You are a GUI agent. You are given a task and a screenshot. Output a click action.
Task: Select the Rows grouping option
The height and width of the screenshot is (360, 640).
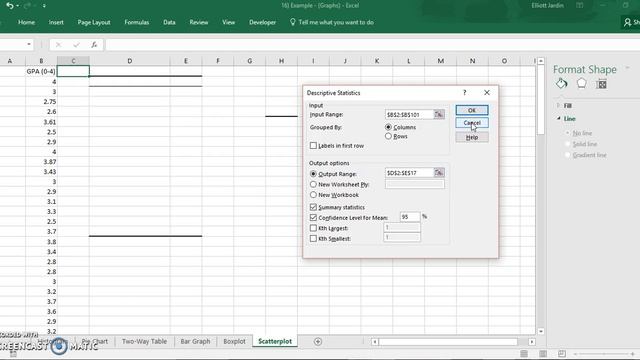[388, 136]
